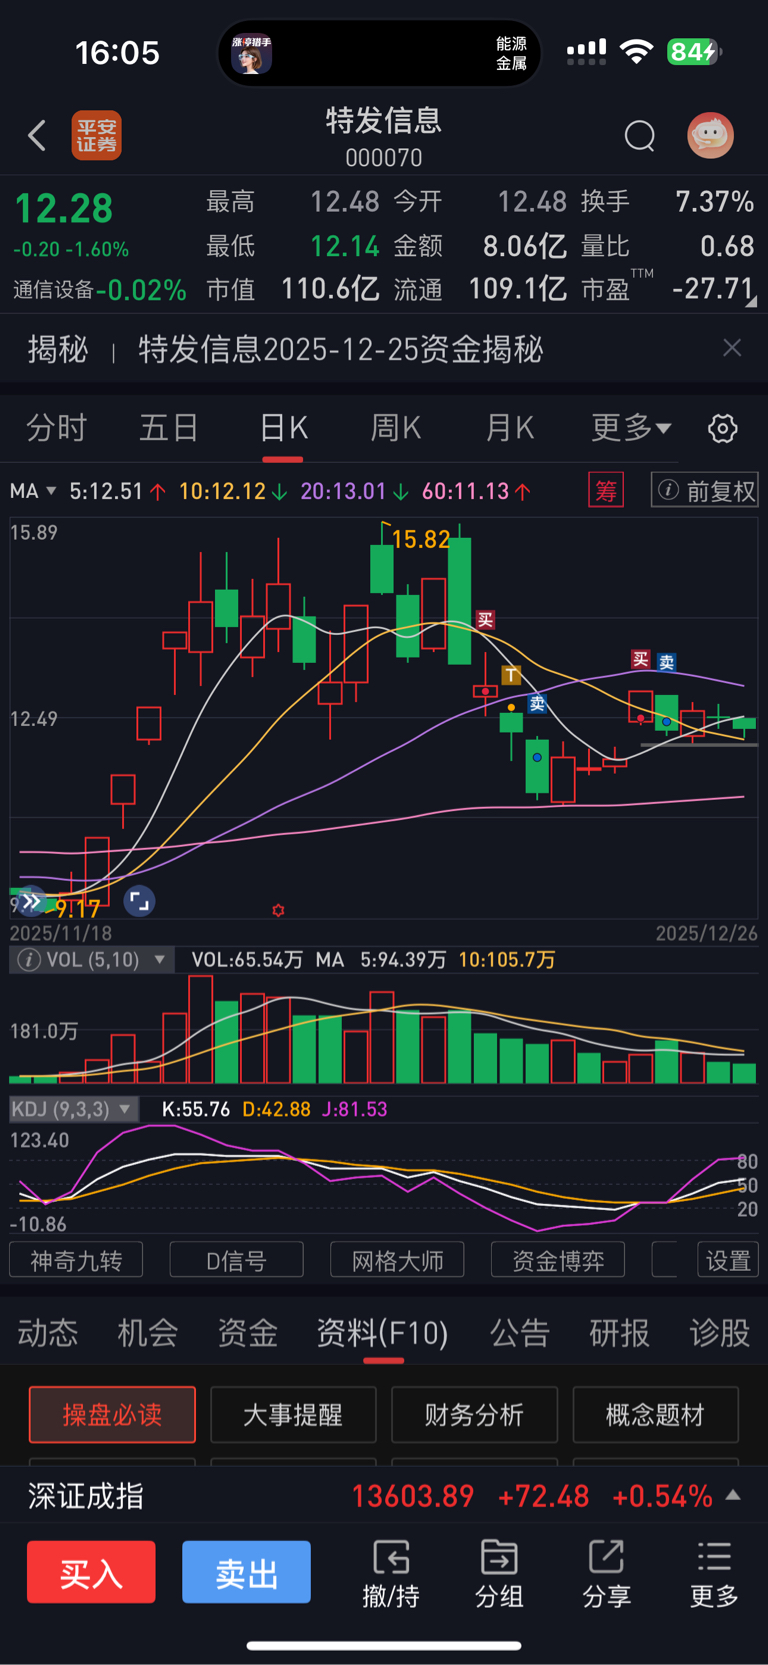Tap the 15.82 high price label
This screenshot has width=768, height=1665.
pos(420,540)
